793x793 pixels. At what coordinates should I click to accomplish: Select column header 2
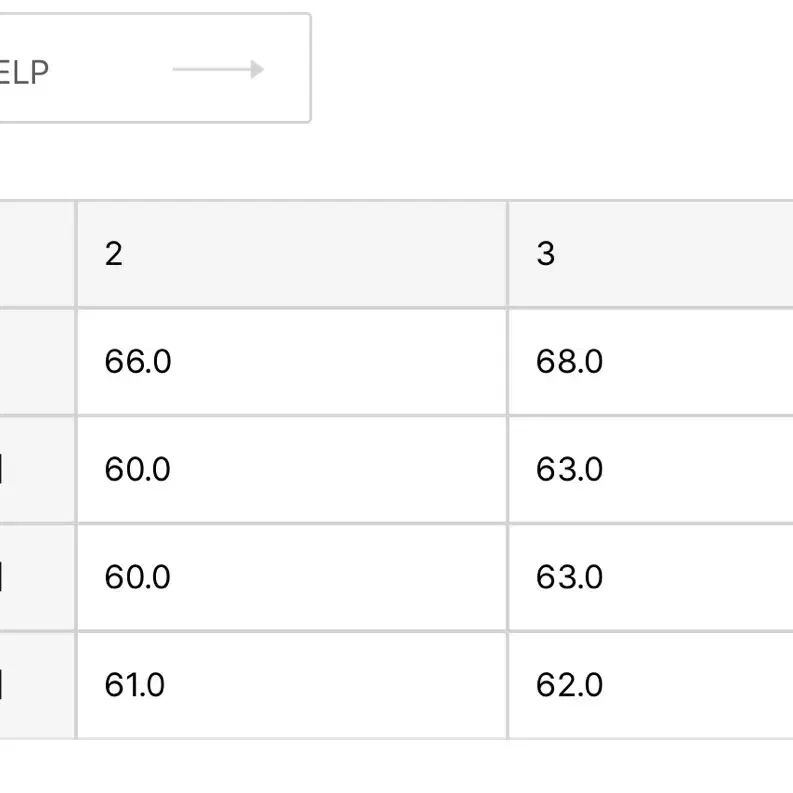tap(292, 254)
